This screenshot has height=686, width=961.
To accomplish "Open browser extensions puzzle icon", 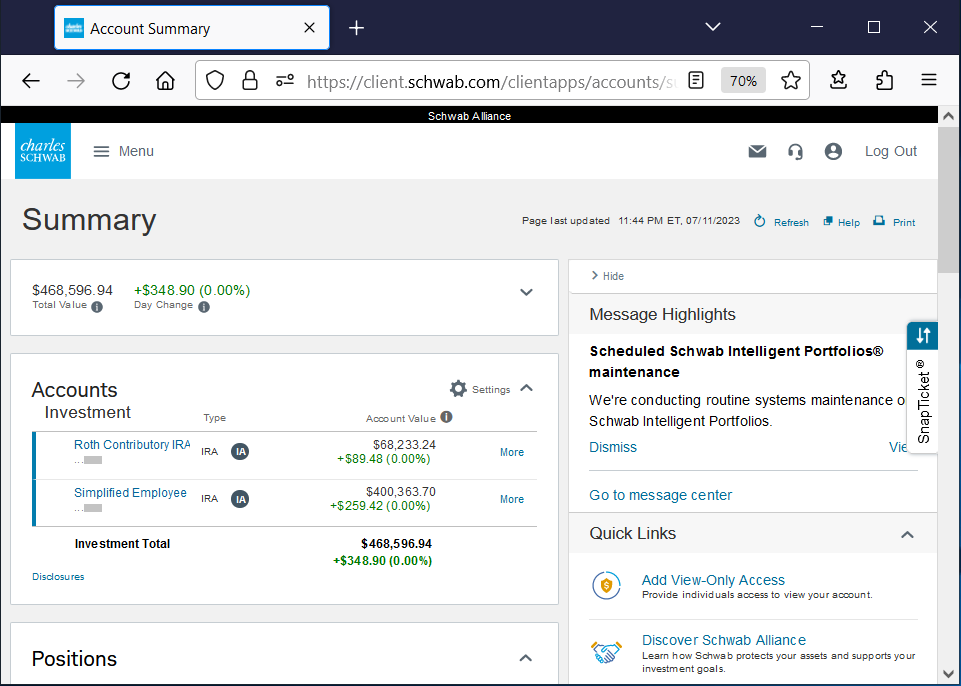I will click(x=884, y=80).
